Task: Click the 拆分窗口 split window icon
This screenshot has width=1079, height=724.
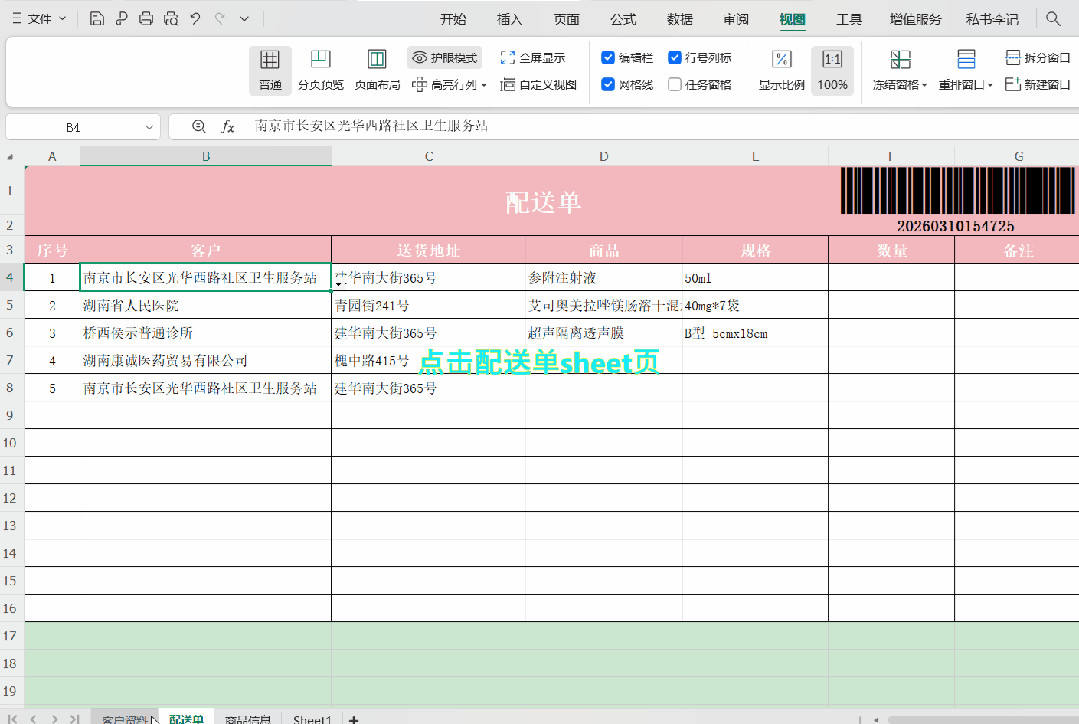Action: 1012,58
